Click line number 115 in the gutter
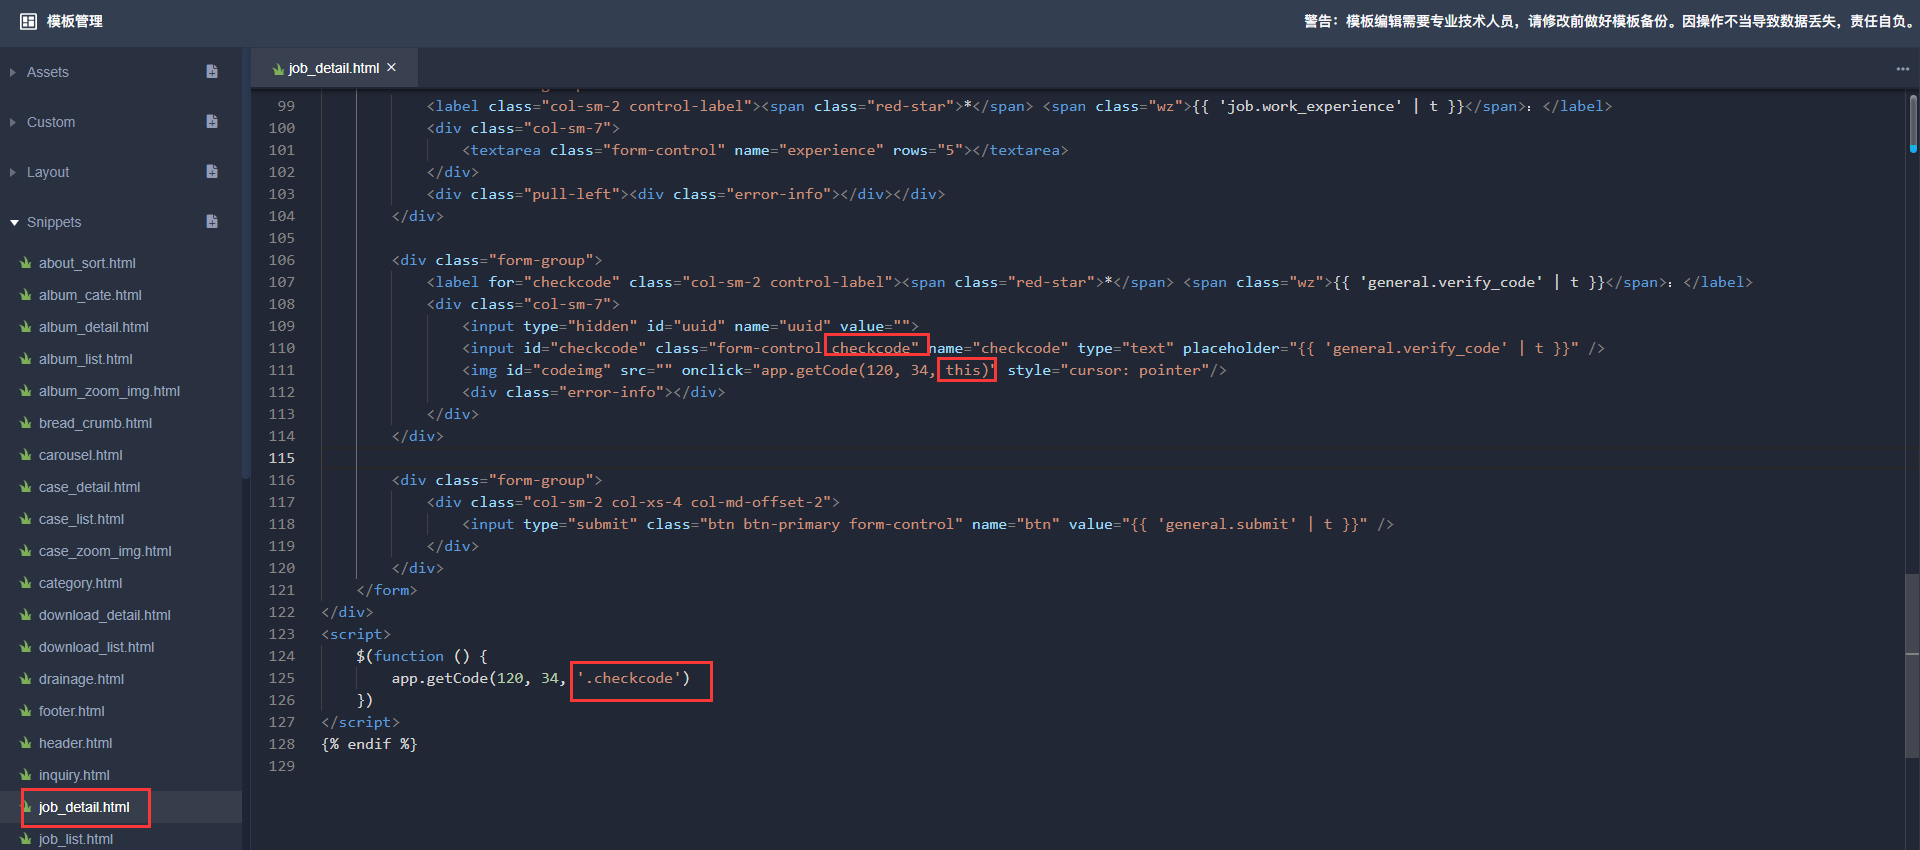This screenshot has height=850, width=1920. click(281, 458)
